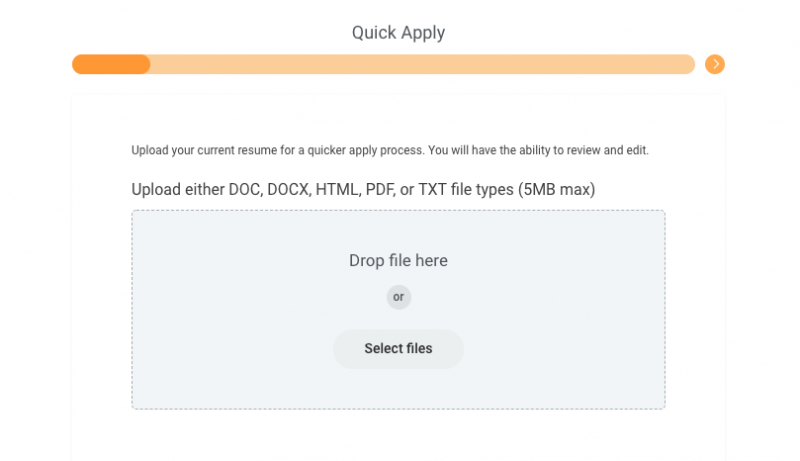The width and height of the screenshot is (800, 461).
Task: Click the "Drop file here" text
Action: [x=398, y=261]
